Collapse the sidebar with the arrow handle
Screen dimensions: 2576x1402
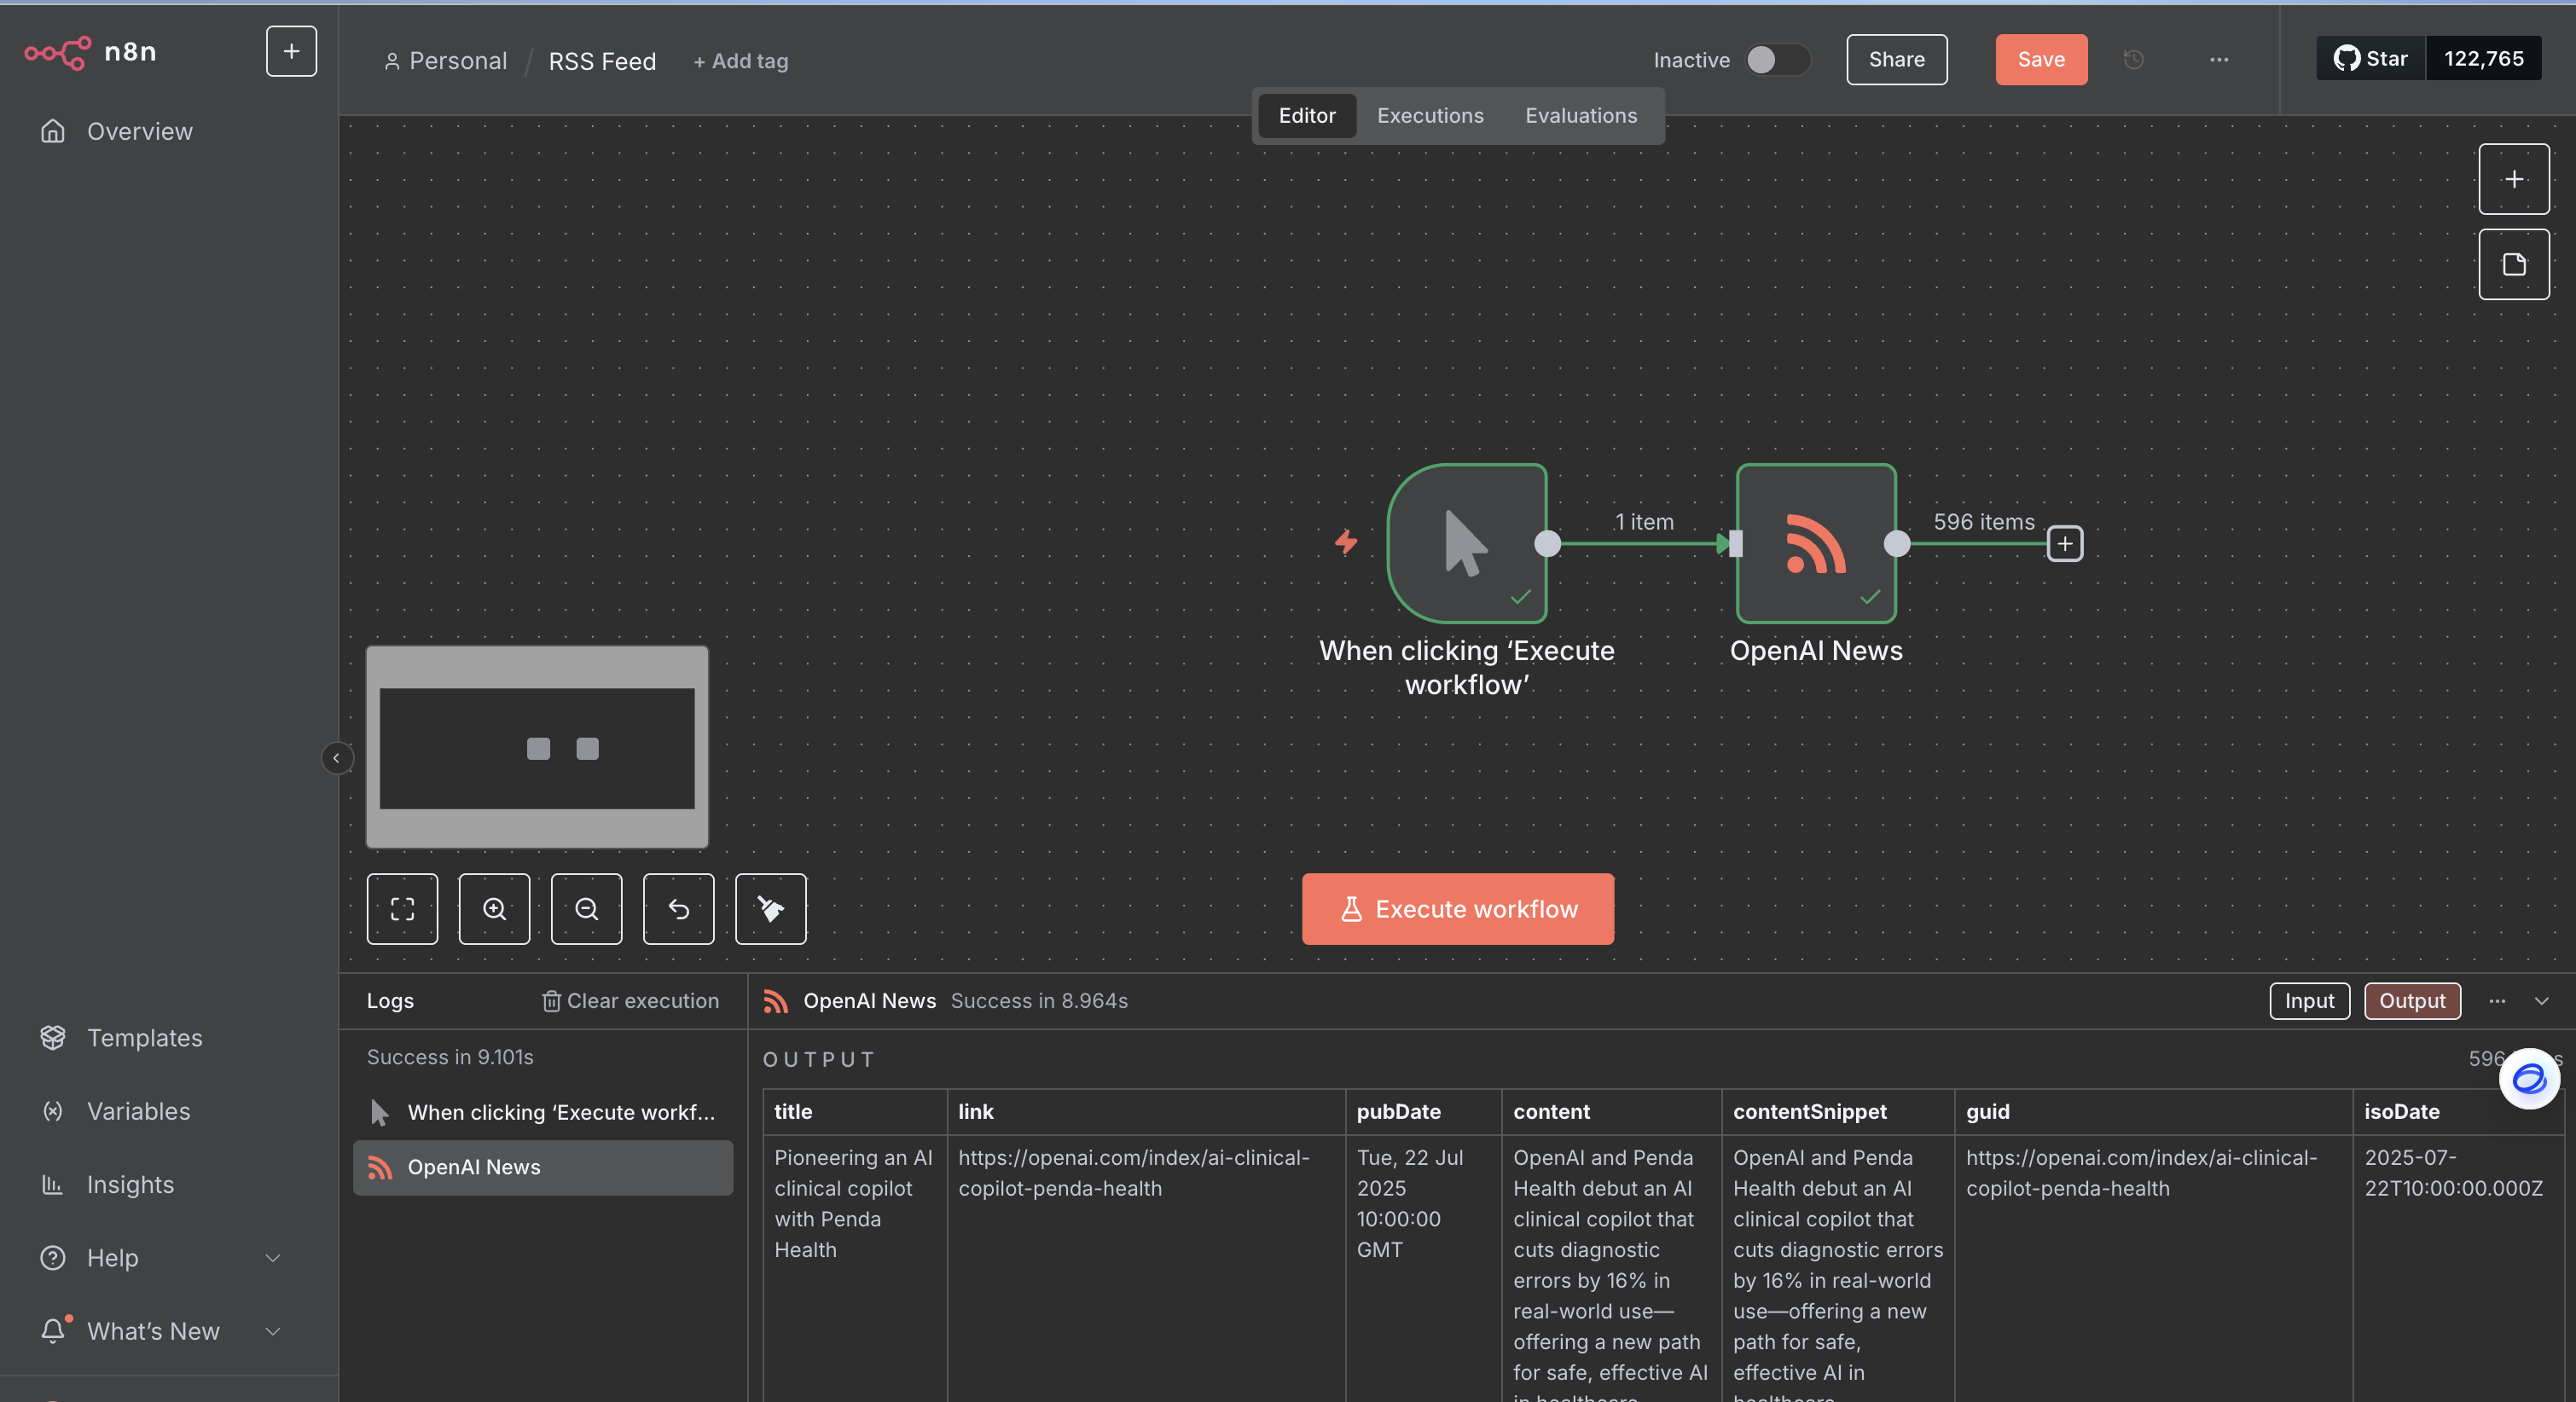[x=337, y=758]
